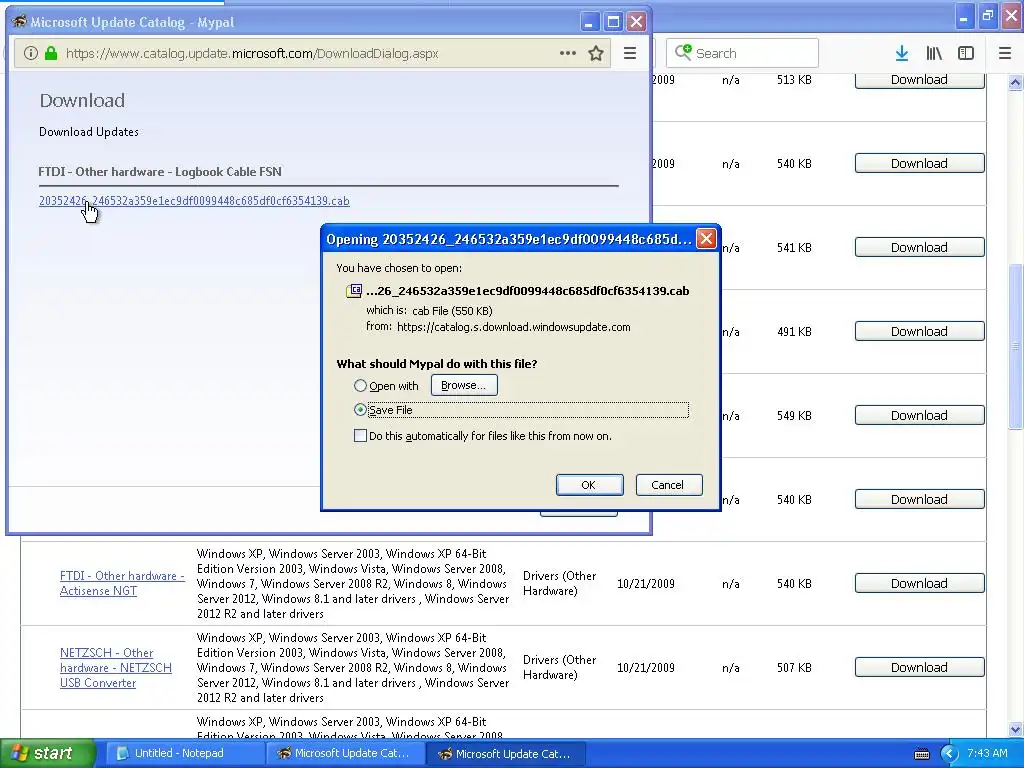Image resolution: width=1024 pixels, height=768 pixels.
Task: Switch to second Microsoft Update Catalog taskbar item
Action: point(506,754)
